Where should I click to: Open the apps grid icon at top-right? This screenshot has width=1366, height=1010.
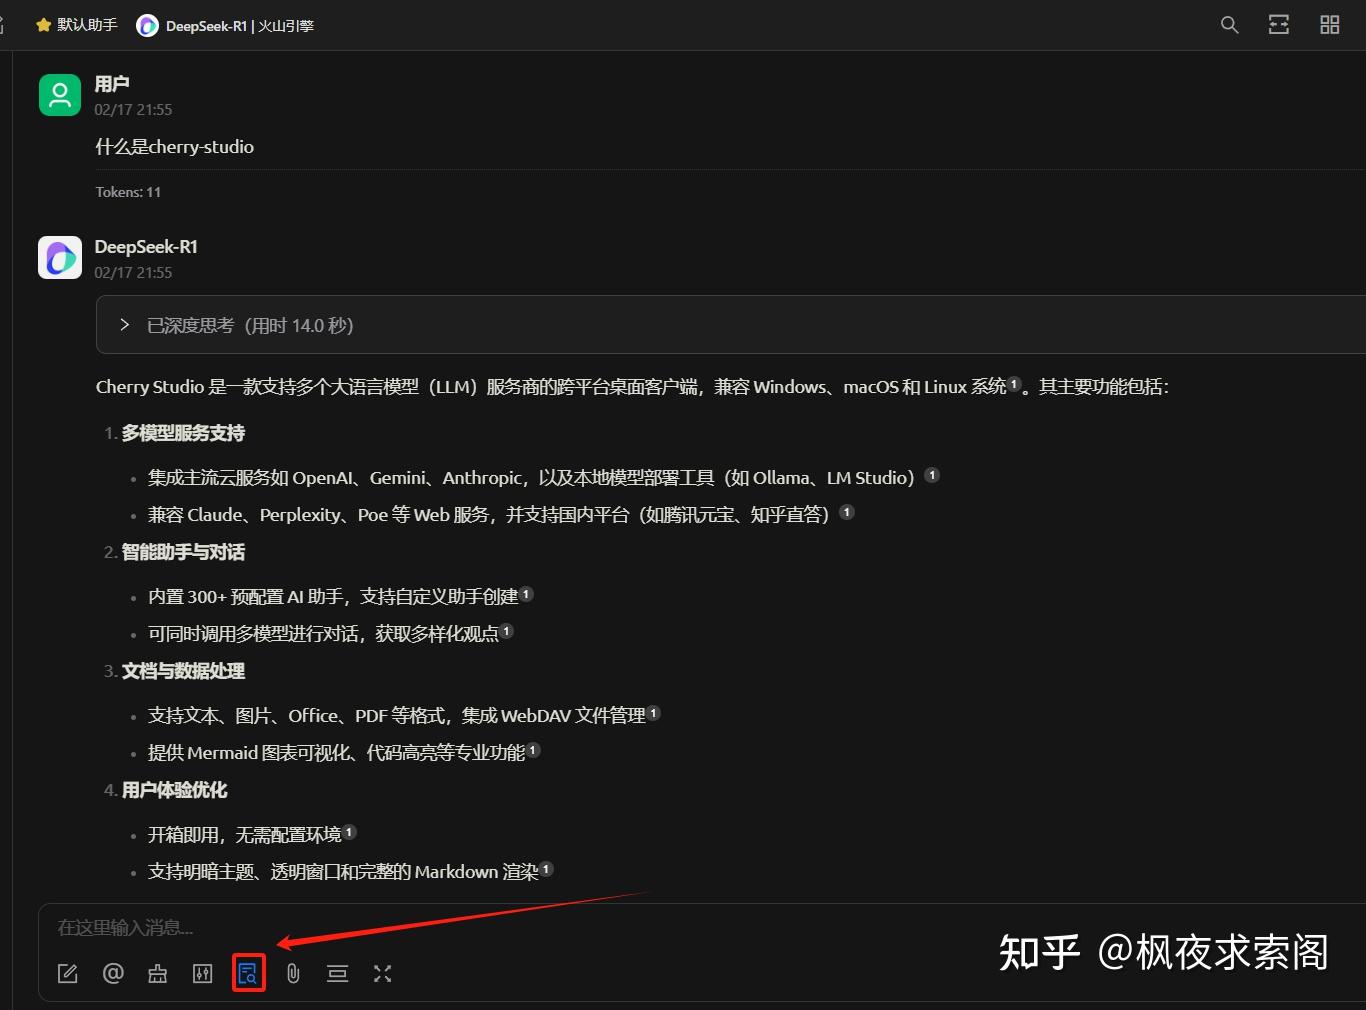(1329, 25)
